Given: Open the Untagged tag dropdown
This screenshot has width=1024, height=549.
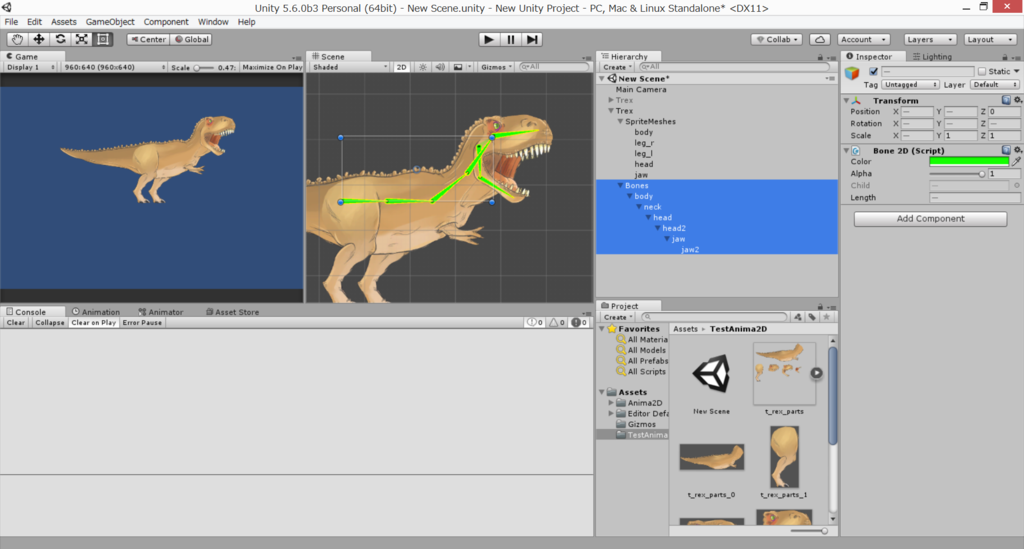Looking at the screenshot, I should click(x=910, y=85).
